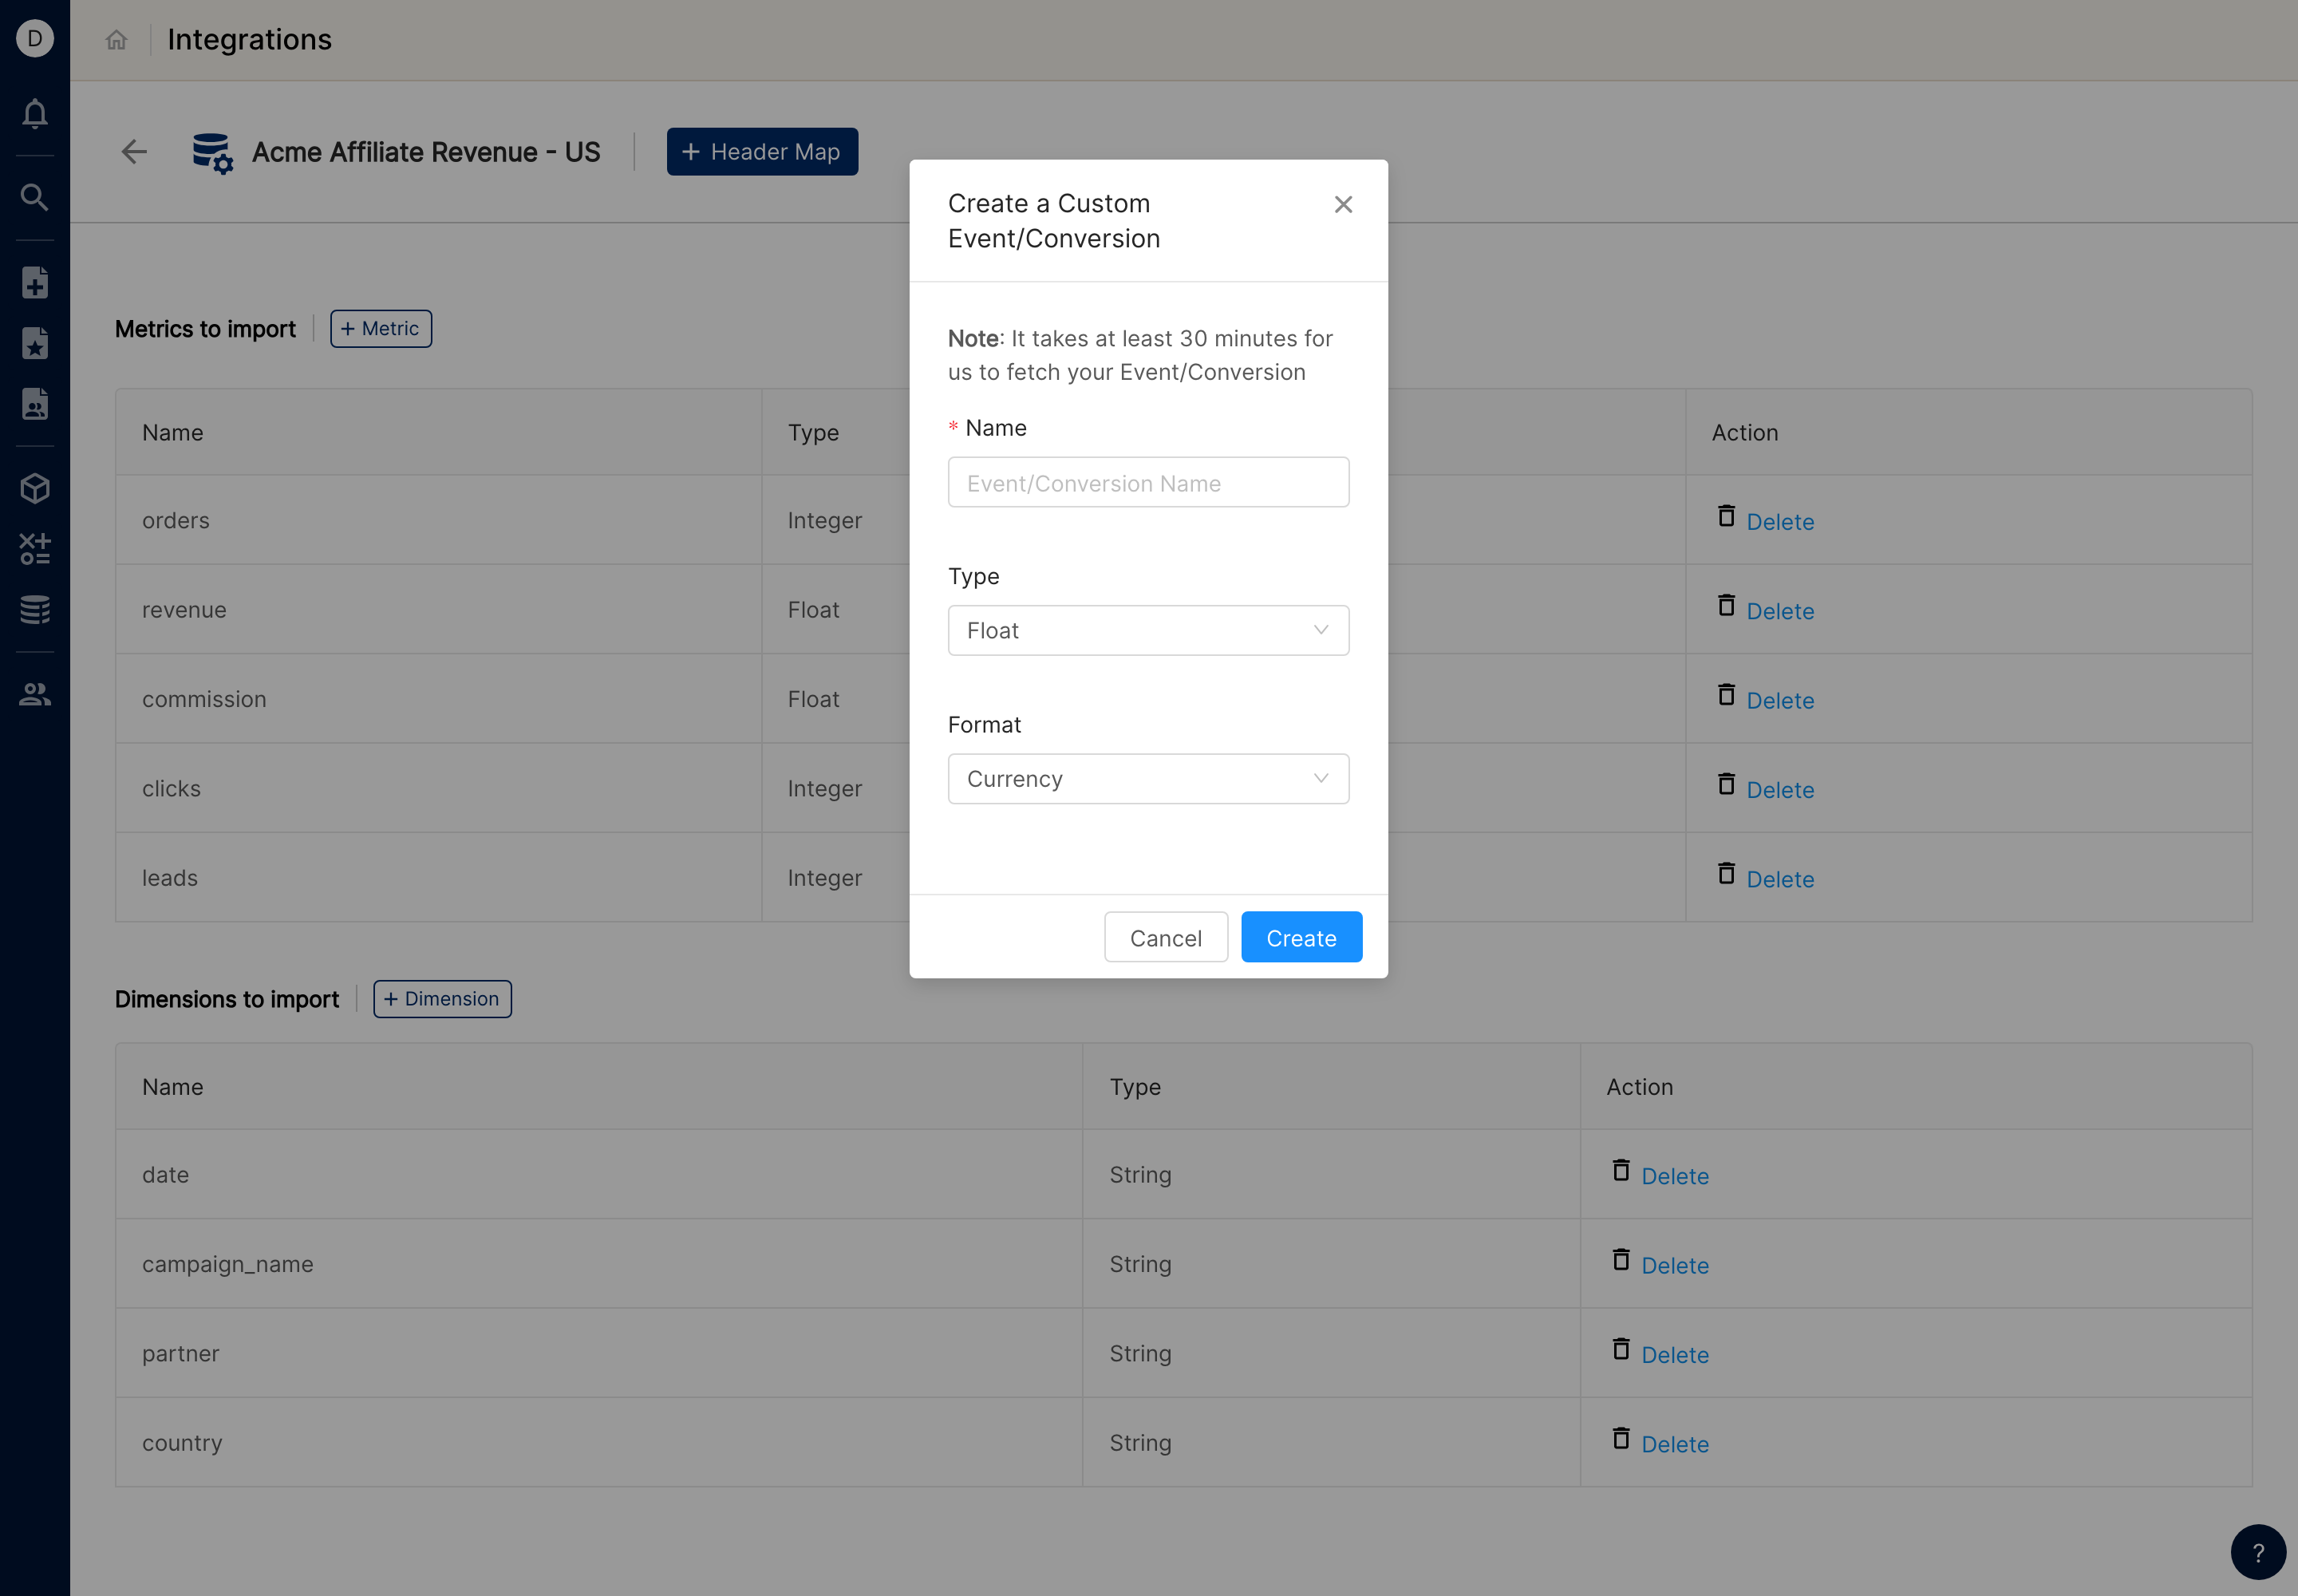This screenshot has width=2298, height=1596.
Task: Open the notifications bell icon
Action: pos(35,113)
